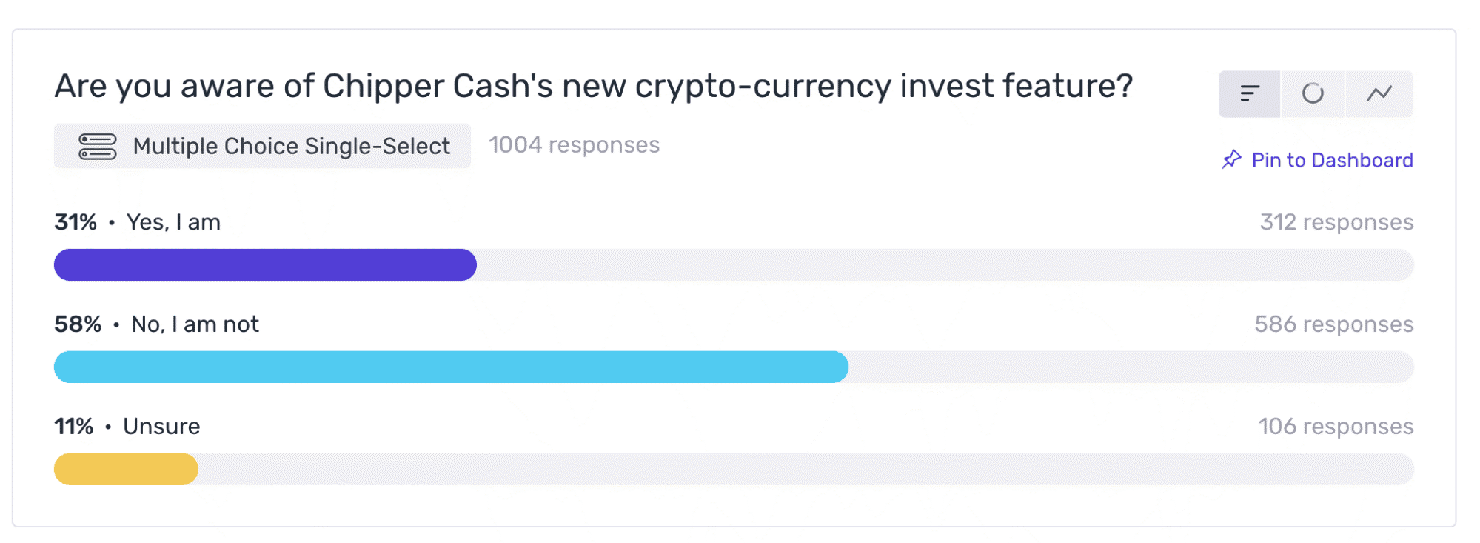Switch to line trend chart view
1480x543 pixels.
tap(1380, 94)
